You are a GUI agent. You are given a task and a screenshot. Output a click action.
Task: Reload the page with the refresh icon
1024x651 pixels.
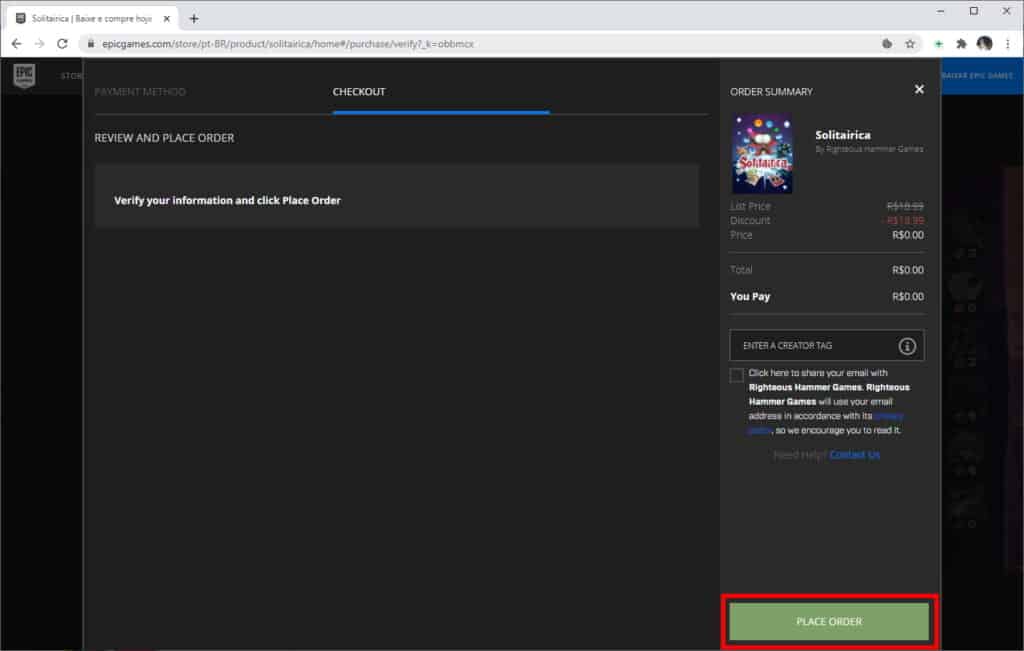(62, 44)
